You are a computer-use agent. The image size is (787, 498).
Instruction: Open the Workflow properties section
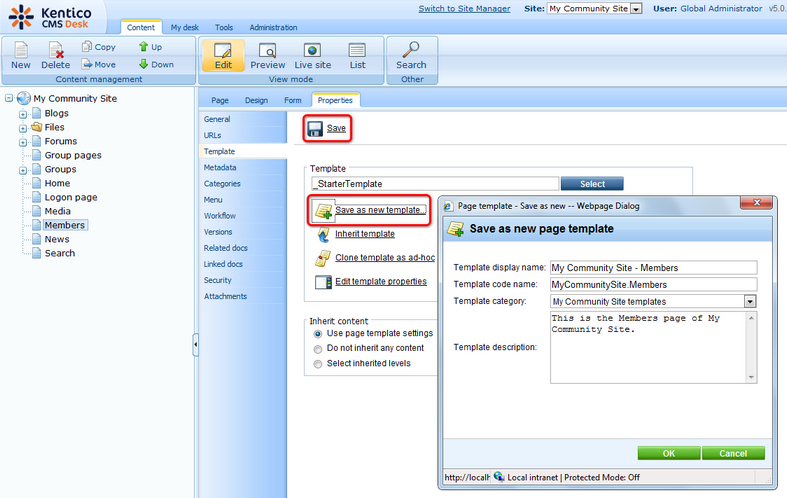tap(243, 216)
